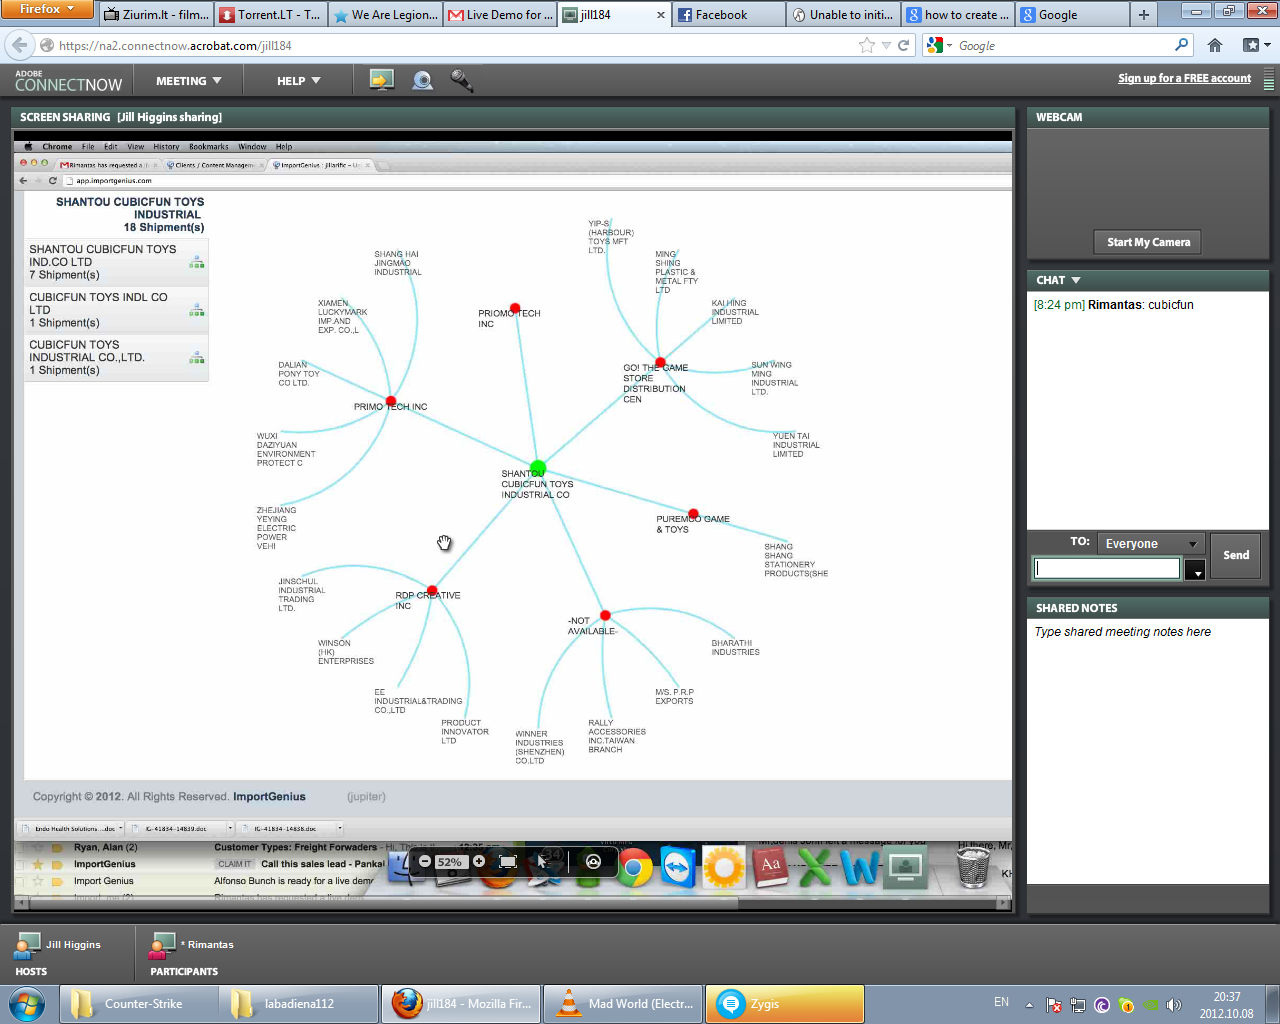This screenshot has height=1024, width=1280.
Task: Open the Everyone recipient dropdown
Action: click(x=1150, y=544)
